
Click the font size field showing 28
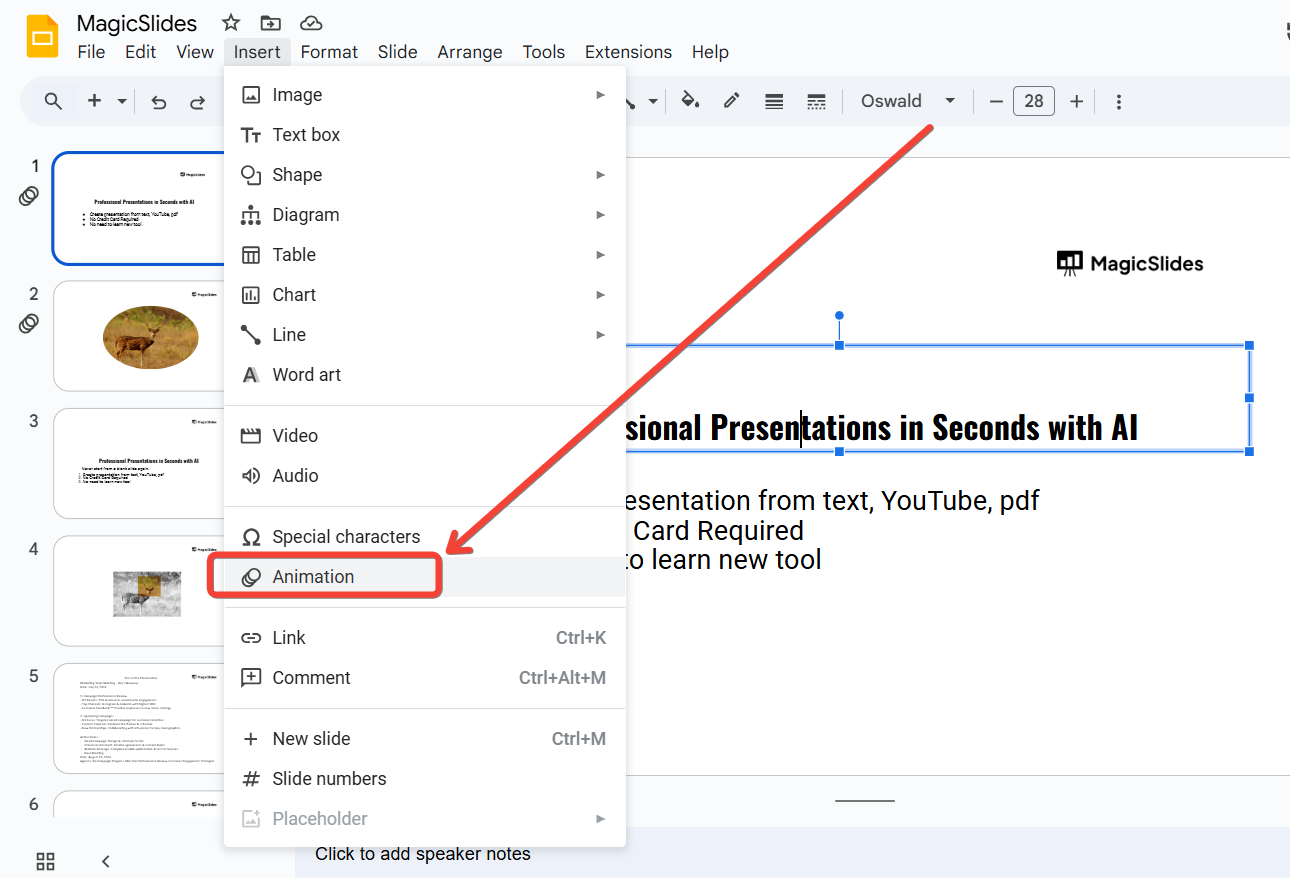(x=1034, y=101)
